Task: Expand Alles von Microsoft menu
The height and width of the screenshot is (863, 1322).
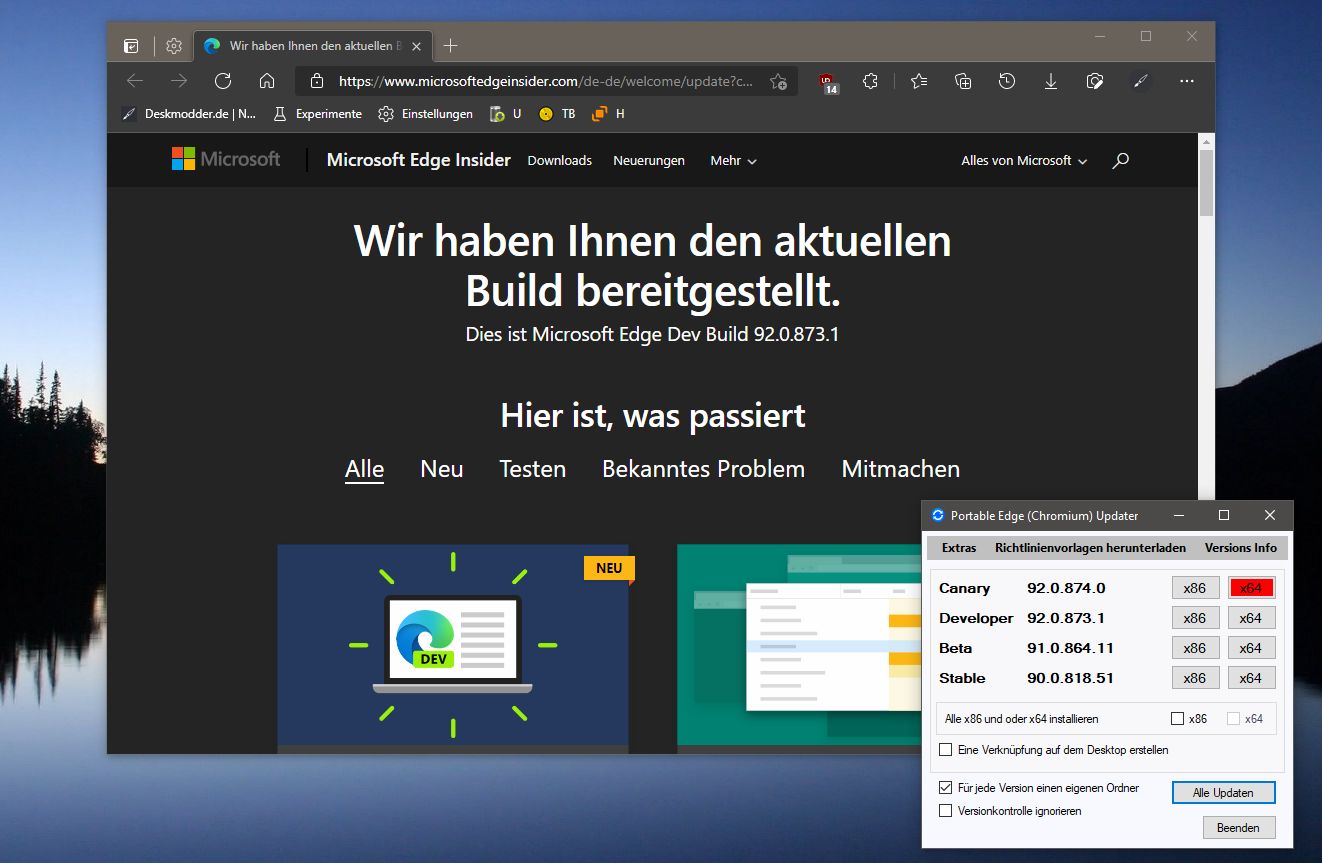Action: (x=1024, y=160)
